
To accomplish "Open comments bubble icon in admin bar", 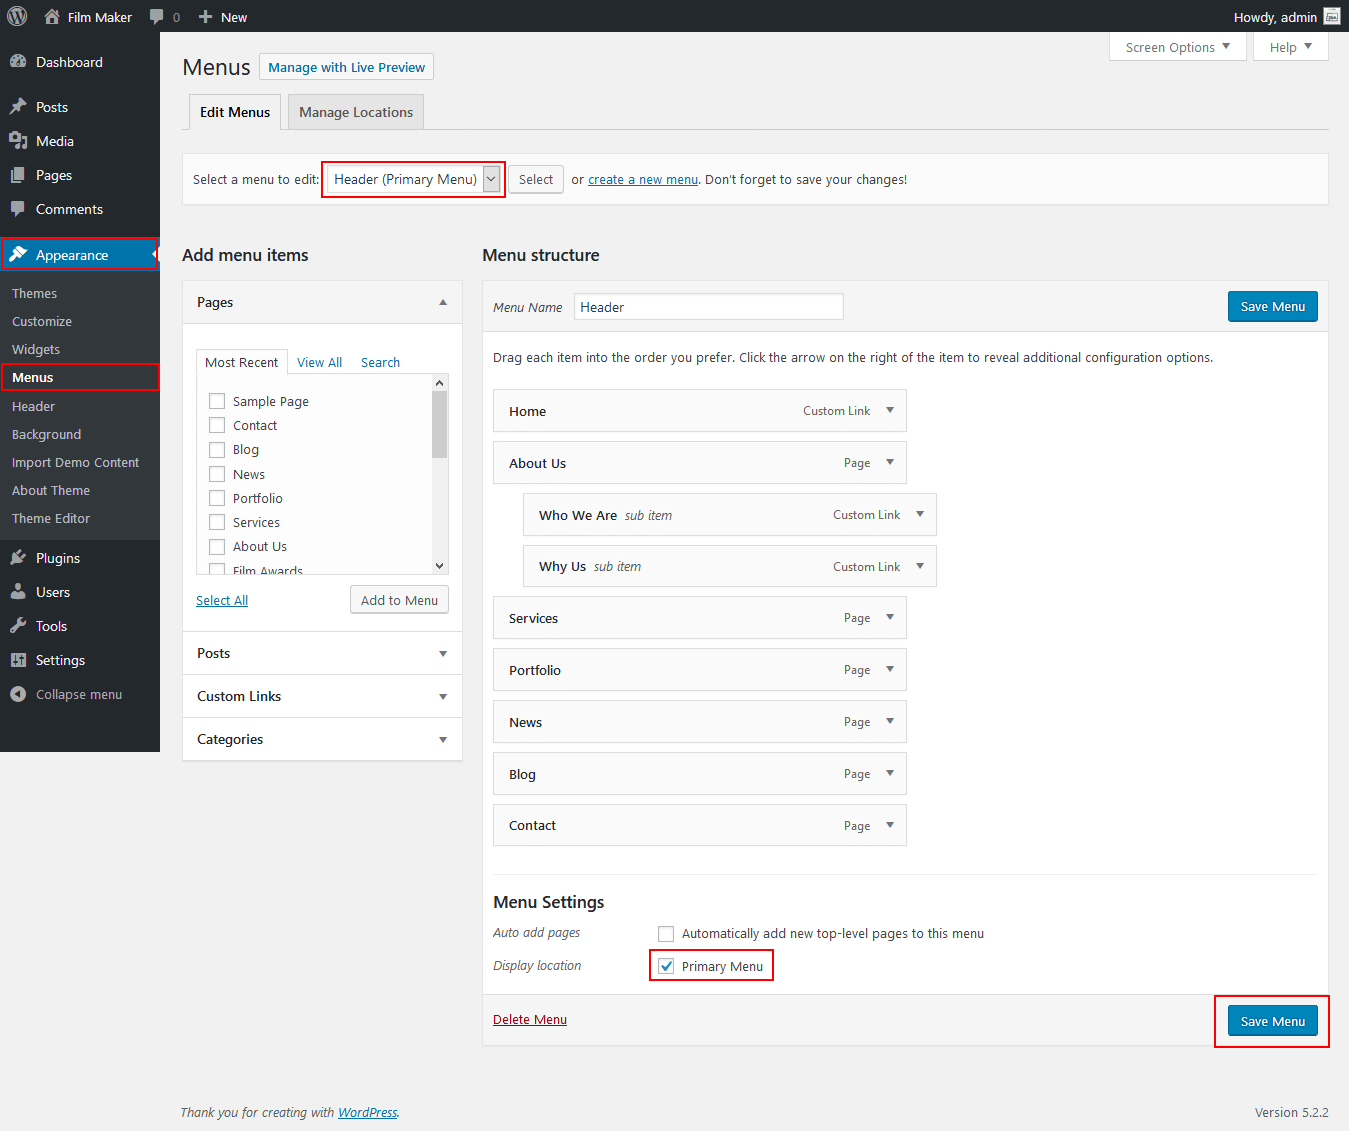I will pyautogui.click(x=157, y=17).
